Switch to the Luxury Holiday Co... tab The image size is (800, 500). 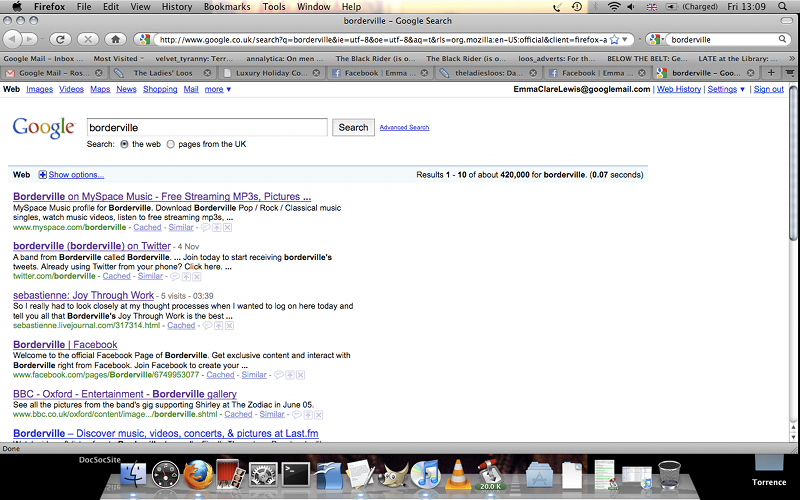pos(271,73)
